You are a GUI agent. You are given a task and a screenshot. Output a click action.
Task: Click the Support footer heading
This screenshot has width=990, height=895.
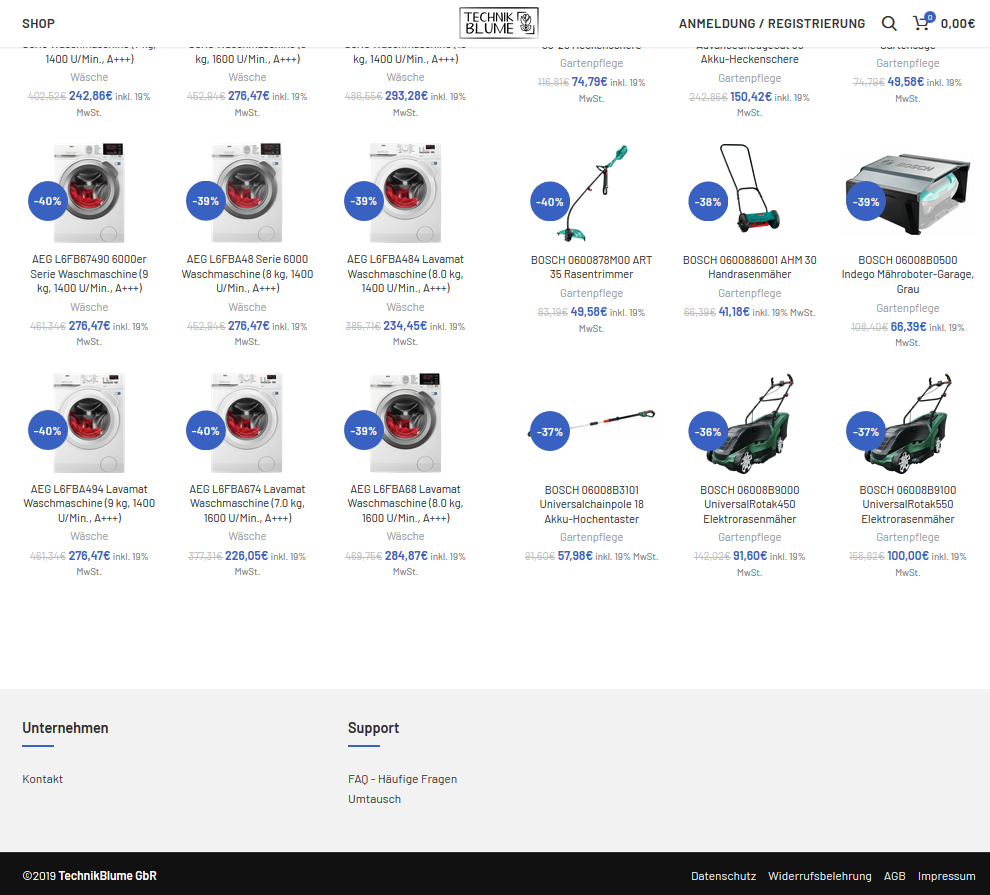click(x=373, y=728)
